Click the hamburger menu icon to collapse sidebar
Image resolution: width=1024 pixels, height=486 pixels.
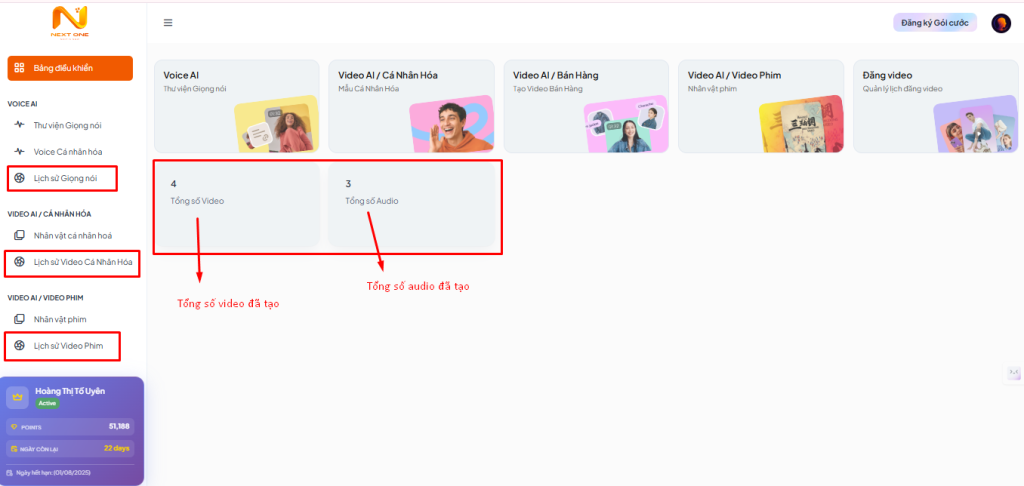(168, 23)
